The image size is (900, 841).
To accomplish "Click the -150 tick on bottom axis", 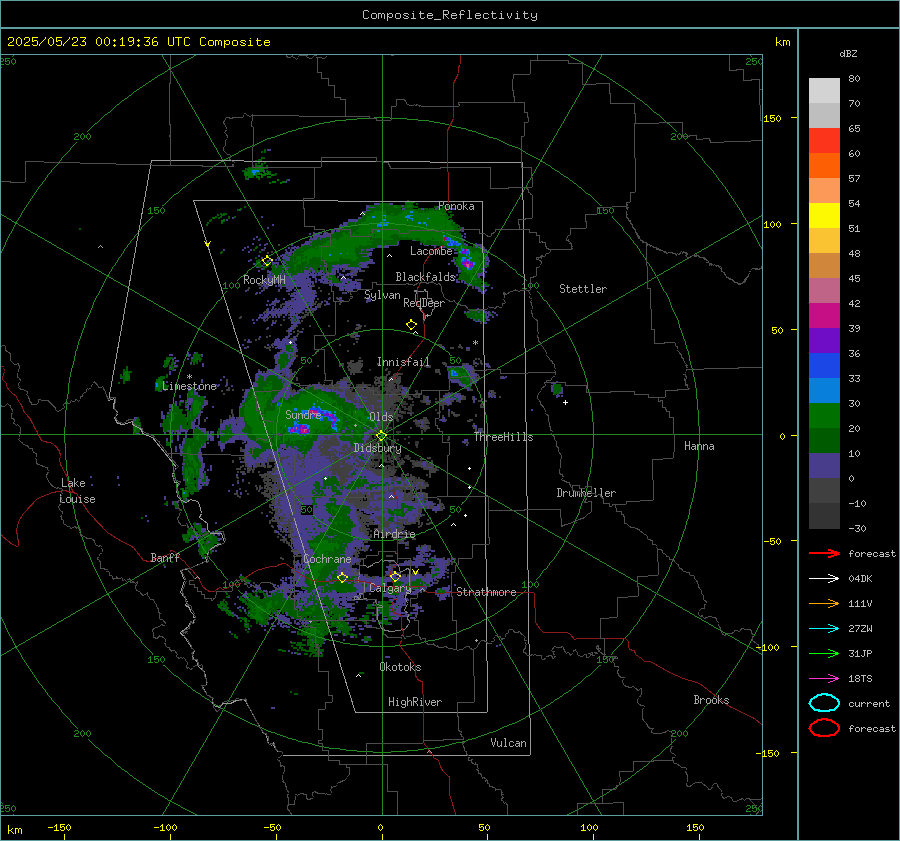I will [x=59, y=827].
